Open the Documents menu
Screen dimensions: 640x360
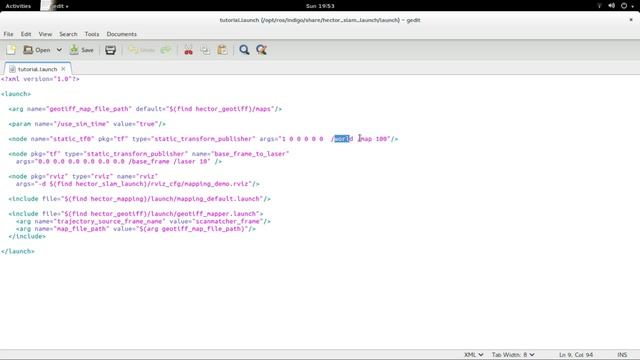click(x=122, y=34)
